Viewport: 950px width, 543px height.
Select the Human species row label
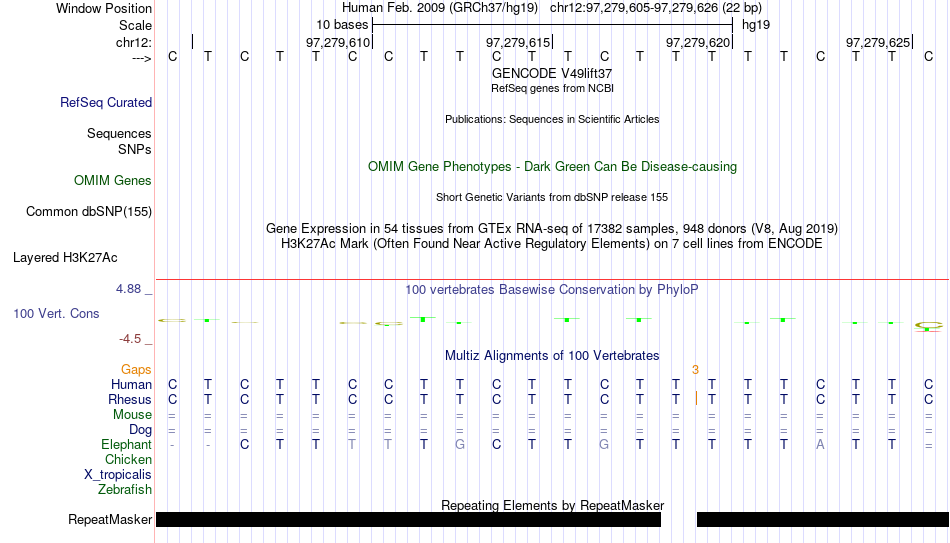[x=131, y=385]
